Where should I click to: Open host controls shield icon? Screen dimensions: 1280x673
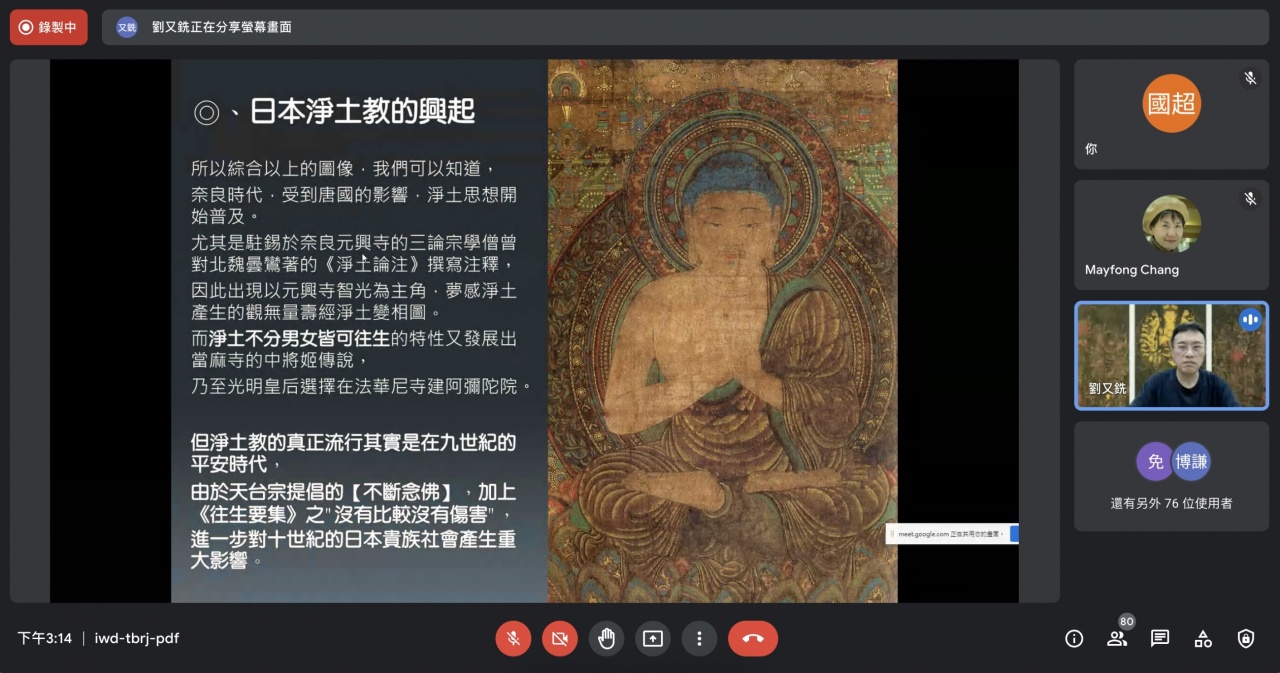pyautogui.click(x=1246, y=638)
